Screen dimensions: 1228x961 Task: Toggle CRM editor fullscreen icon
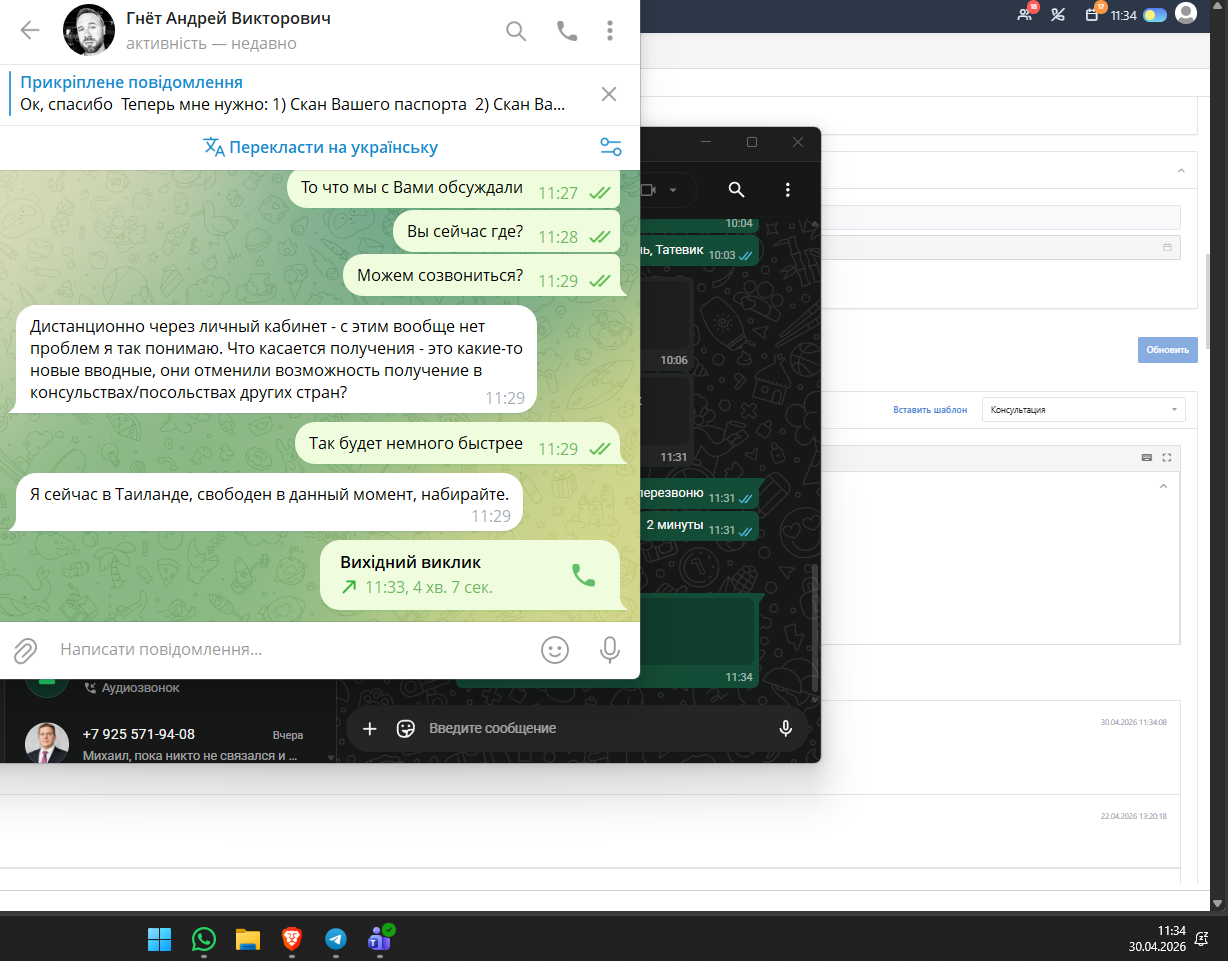click(1167, 457)
